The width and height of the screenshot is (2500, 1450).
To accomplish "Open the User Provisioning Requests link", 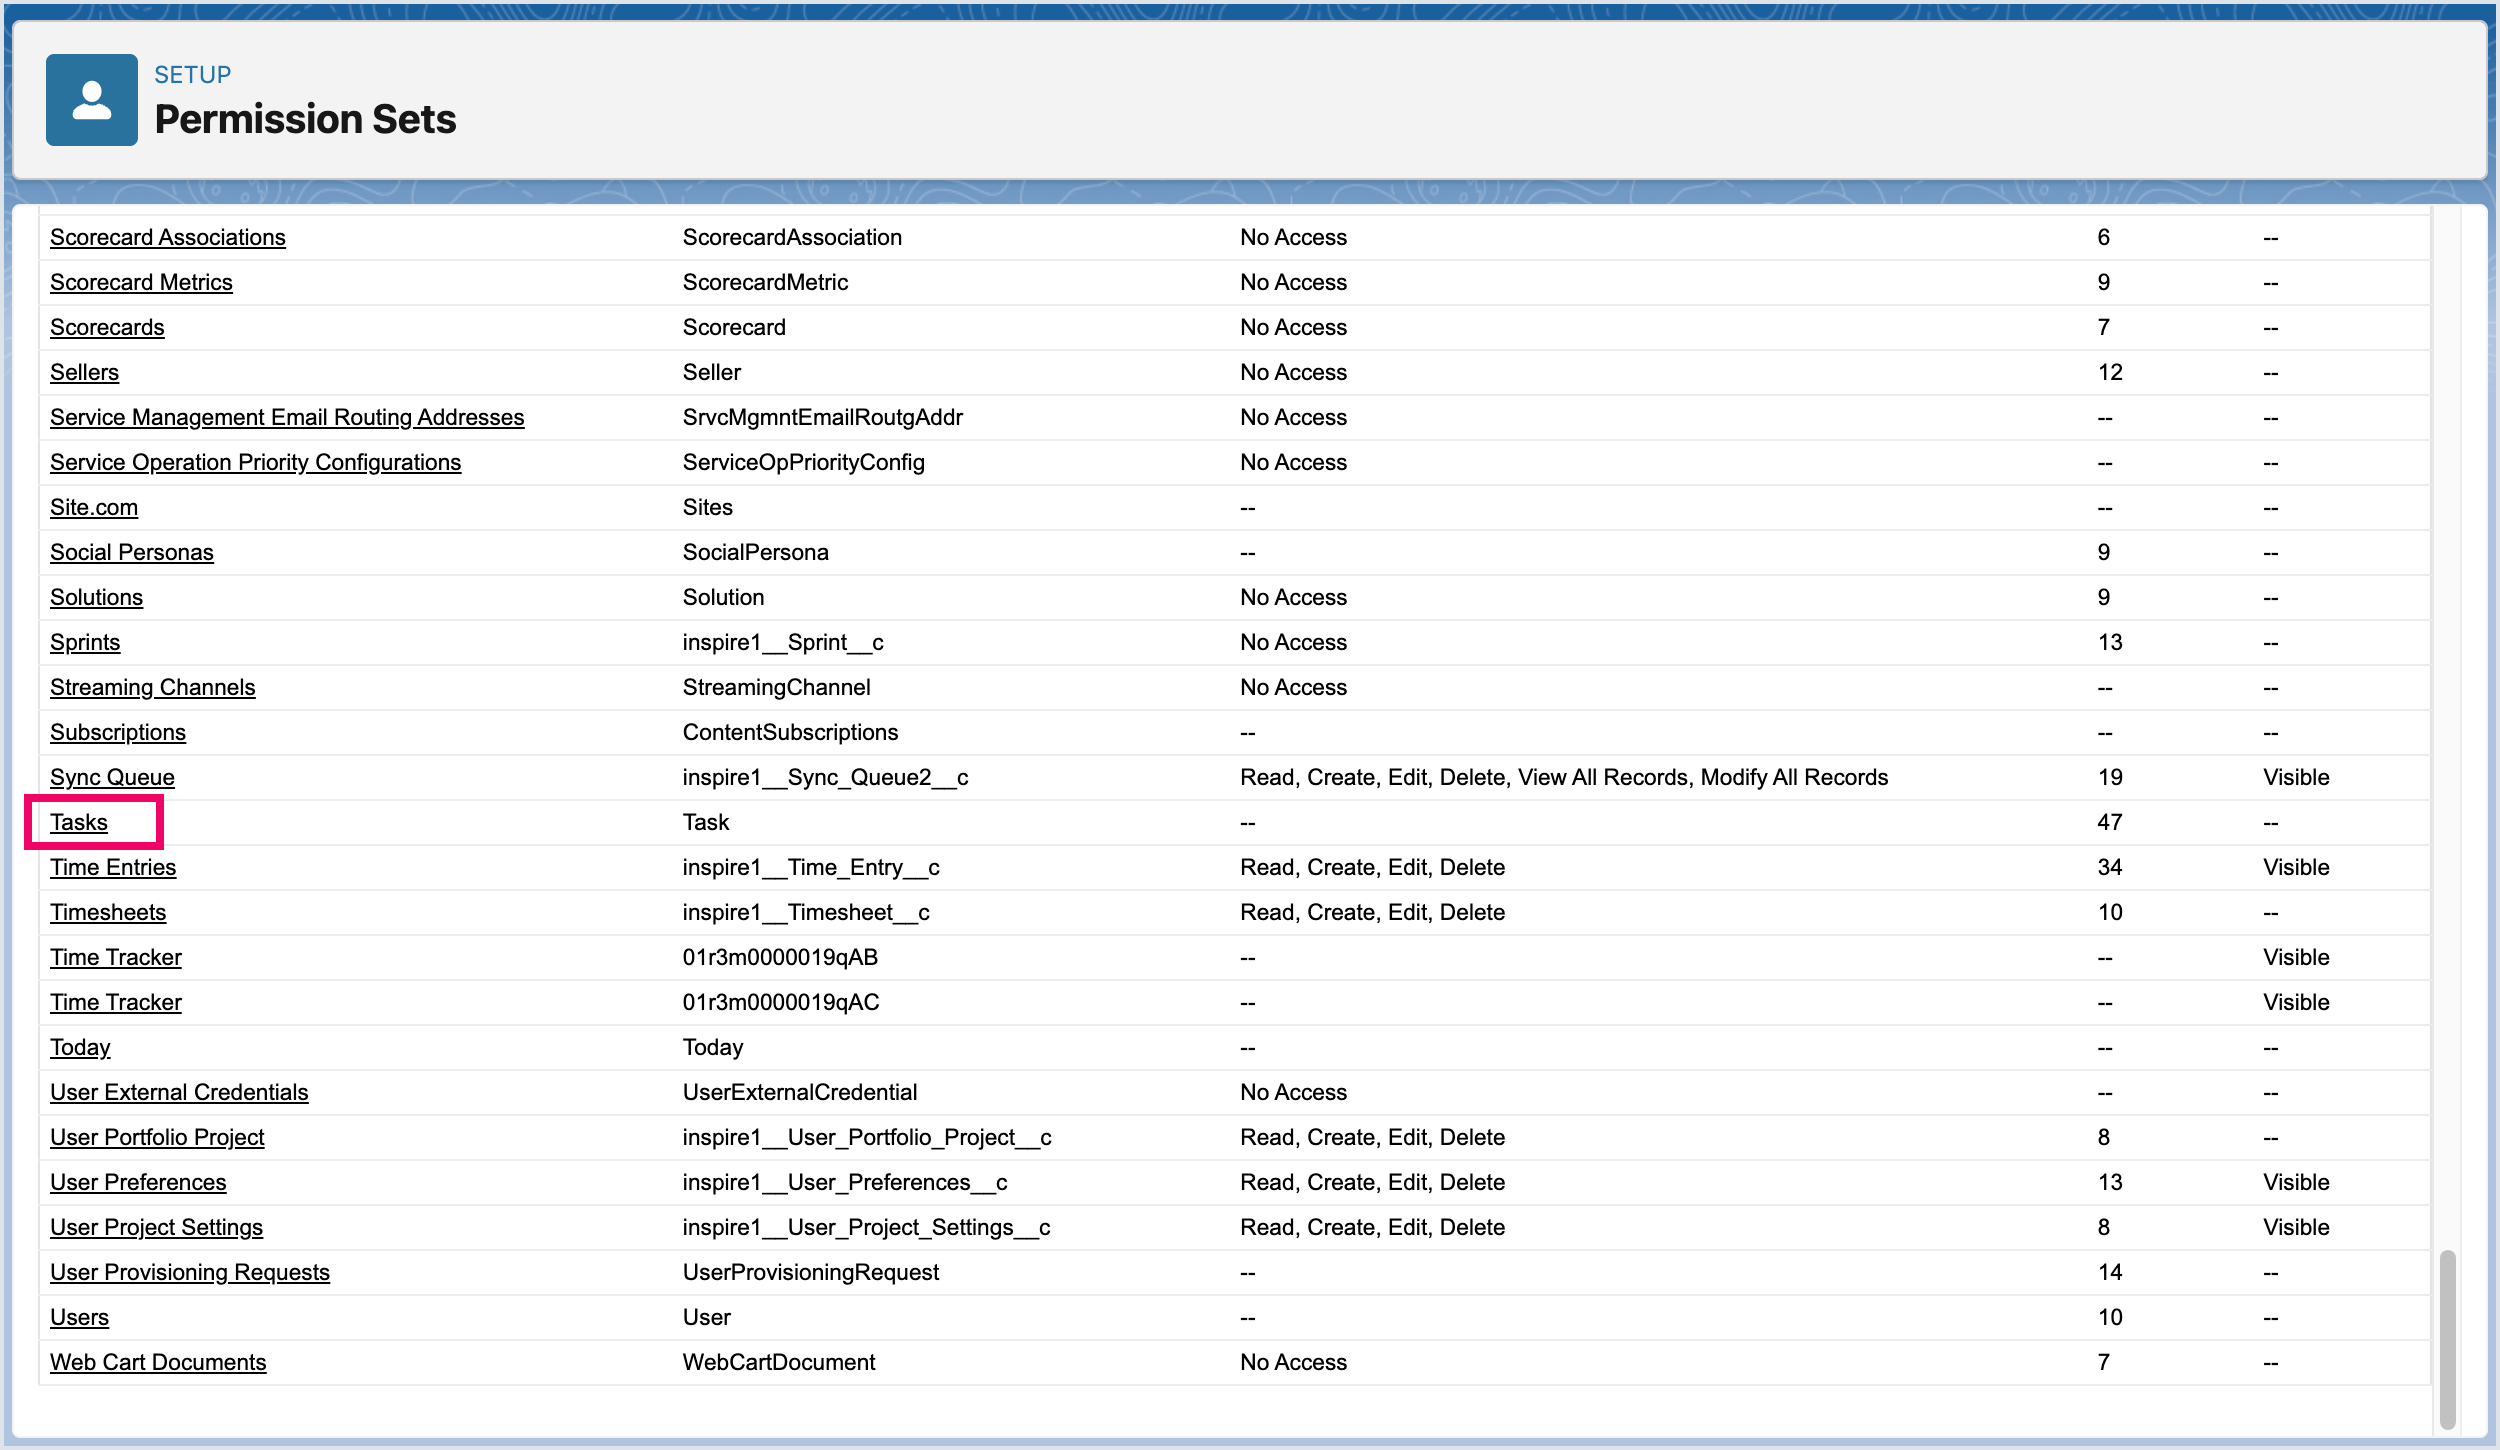I will coord(190,1272).
